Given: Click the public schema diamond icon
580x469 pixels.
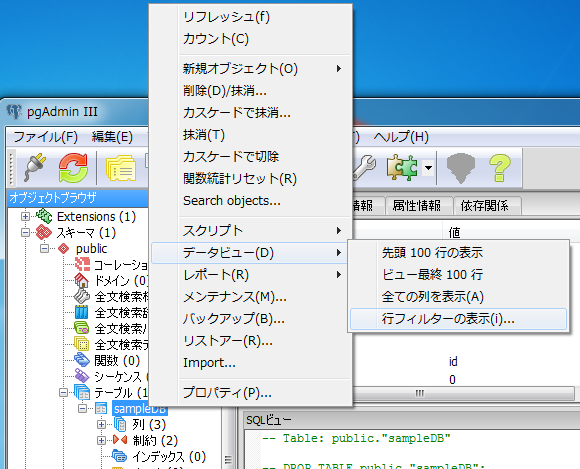Looking at the screenshot, I should [x=64, y=249].
